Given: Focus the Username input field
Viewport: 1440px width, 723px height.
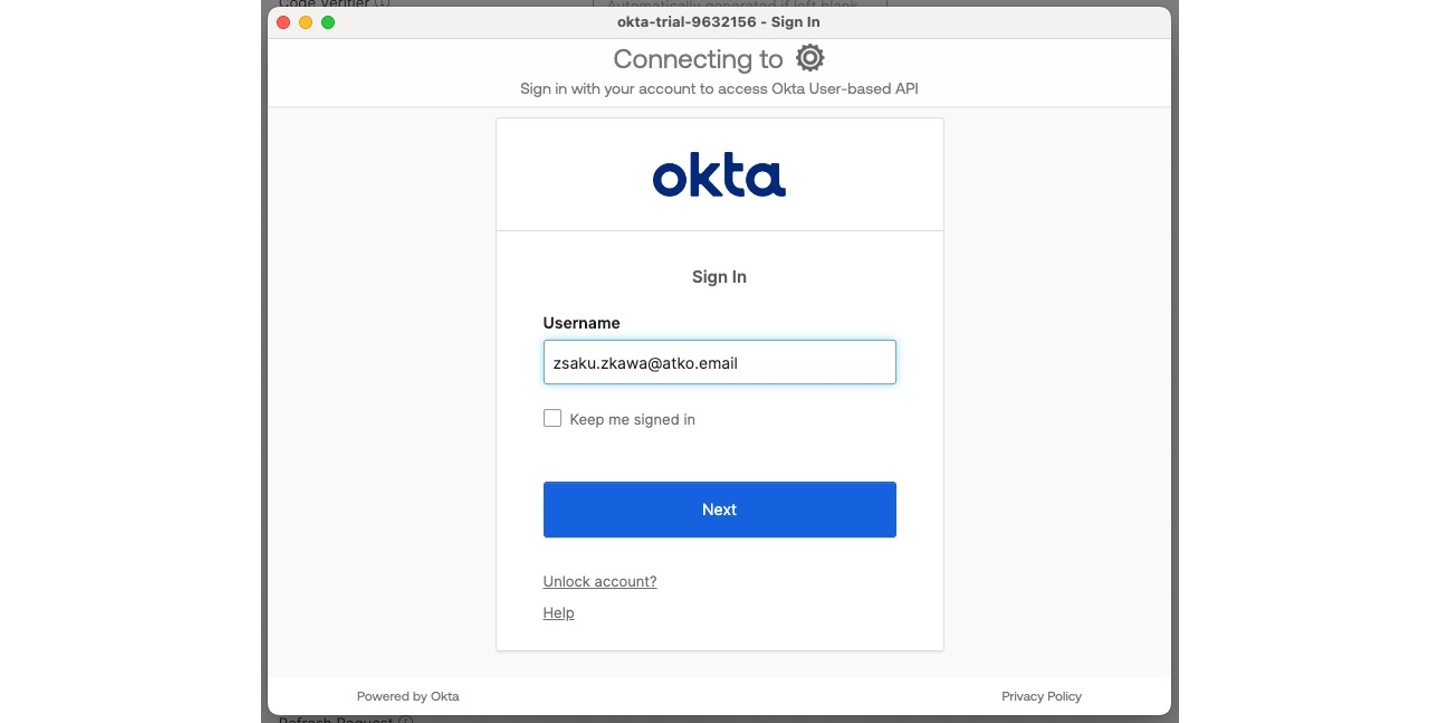Looking at the screenshot, I should (719, 362).
